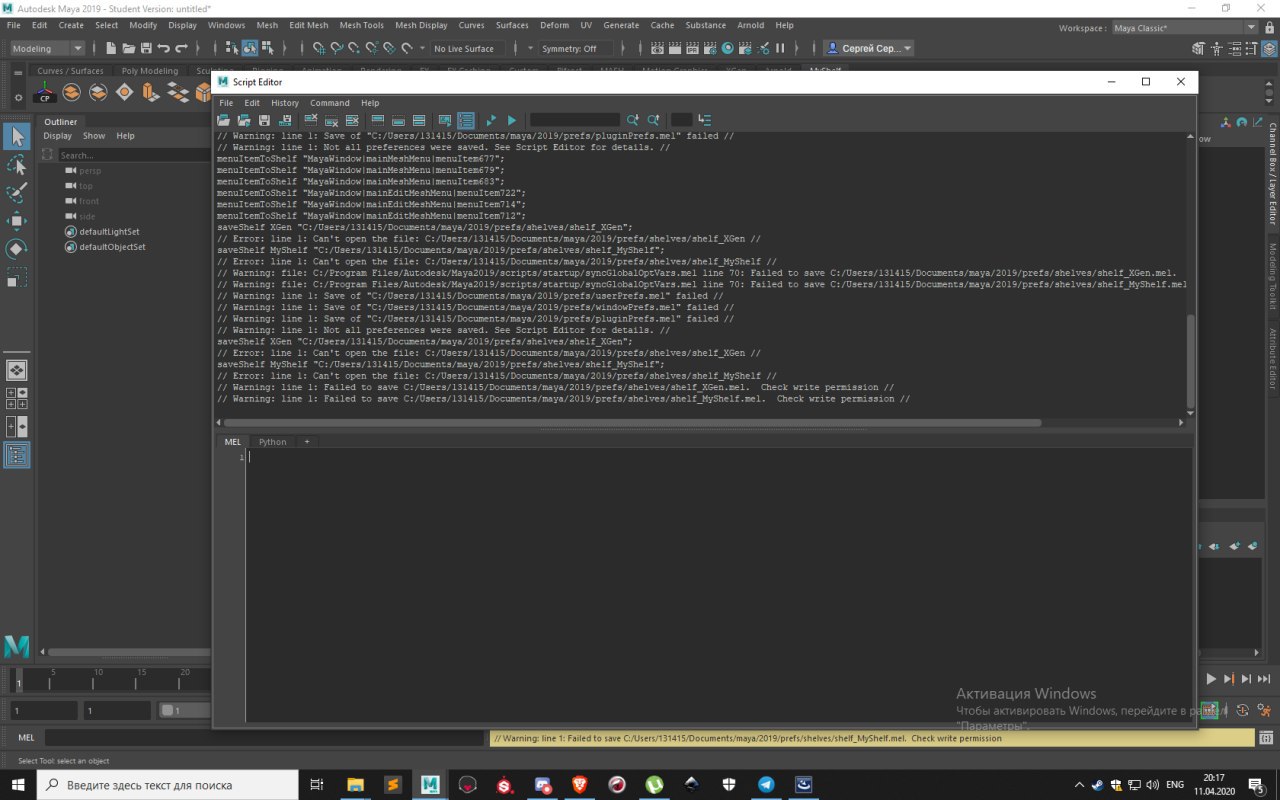1280x800 pixels.
Task: Click Show Both panes icon
Action: point(419,120)
